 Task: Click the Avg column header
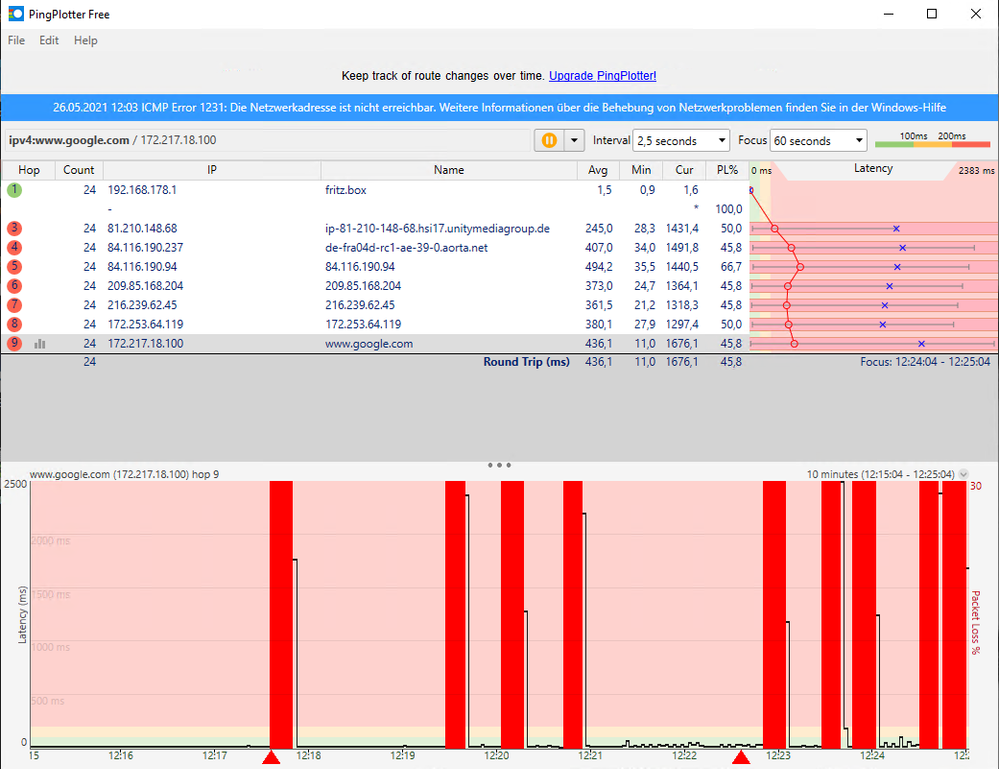598,170
